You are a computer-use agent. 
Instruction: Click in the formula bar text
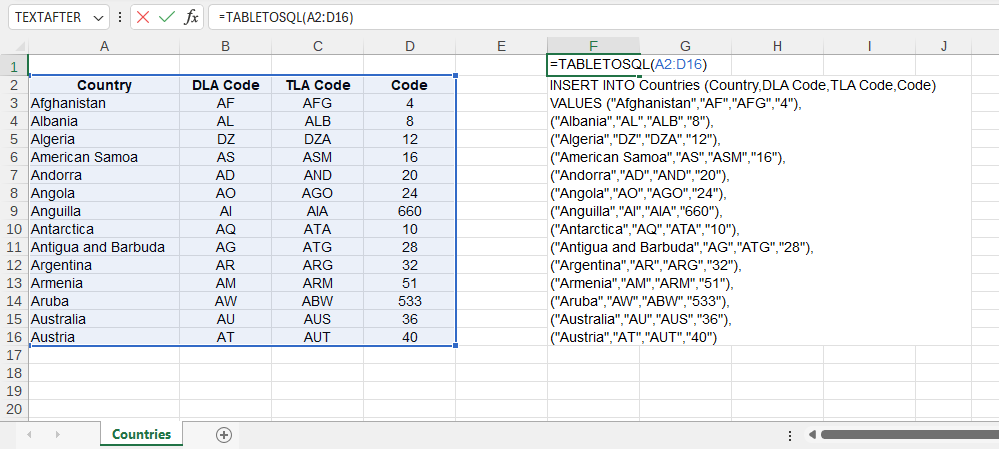click(285, 18)
